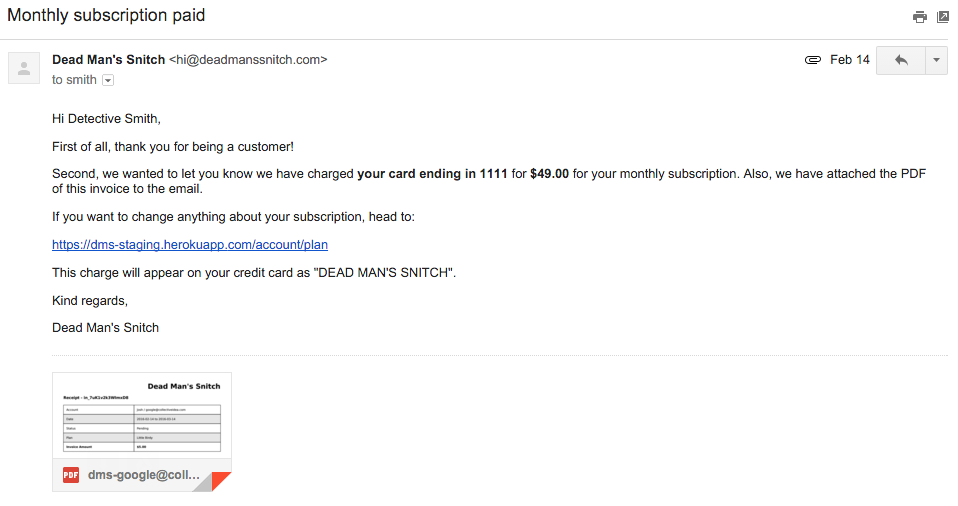Screen dimensions: 958x506
Task: Click the bold $49.00 amount
Action: [x=549, y=173]
